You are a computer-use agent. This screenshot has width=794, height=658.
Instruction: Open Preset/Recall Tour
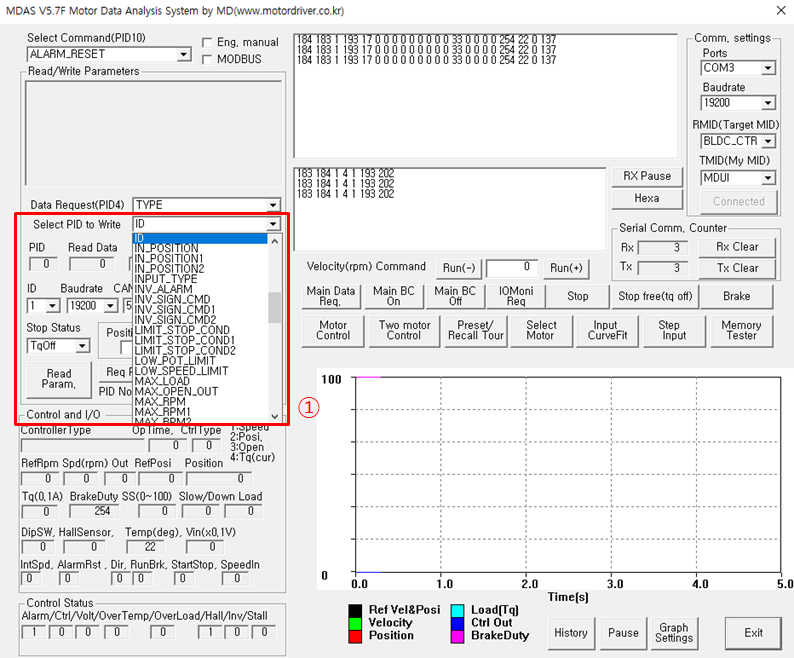click(x=475, y=331)
